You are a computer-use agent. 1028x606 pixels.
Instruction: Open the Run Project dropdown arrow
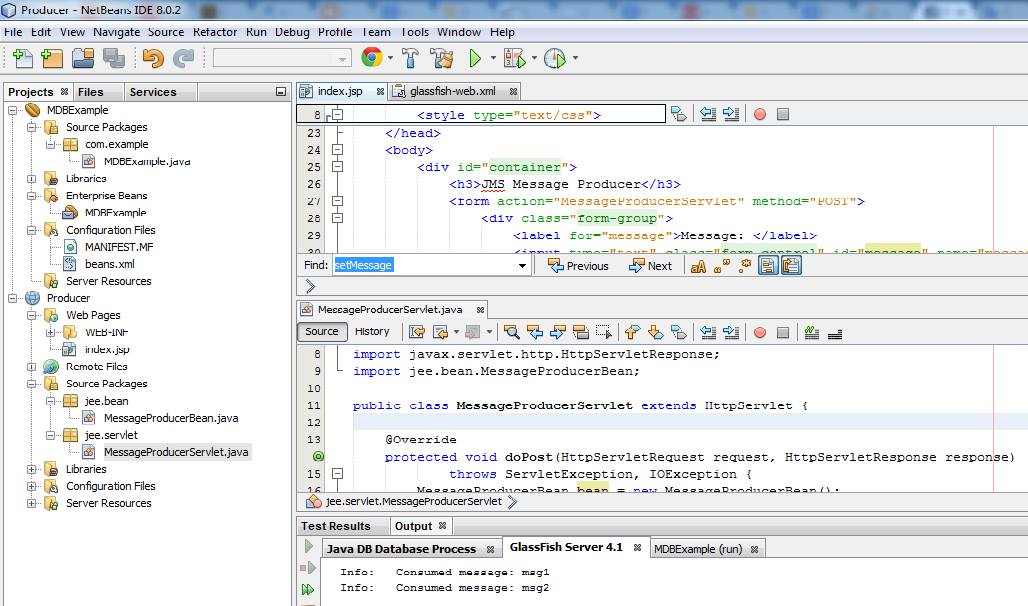tap(493, 58)
